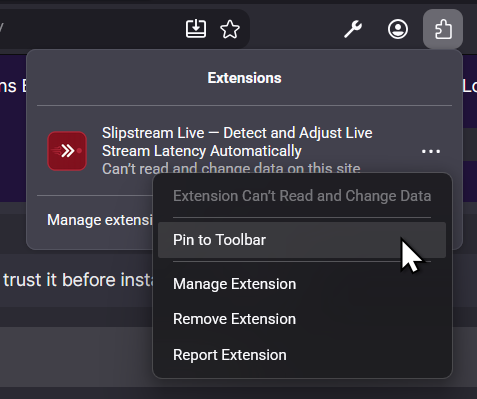Image resolution: width=477 pixels, height=399 pixels.
Task: Open the account profile icon
Action: (x=398, y=29)
